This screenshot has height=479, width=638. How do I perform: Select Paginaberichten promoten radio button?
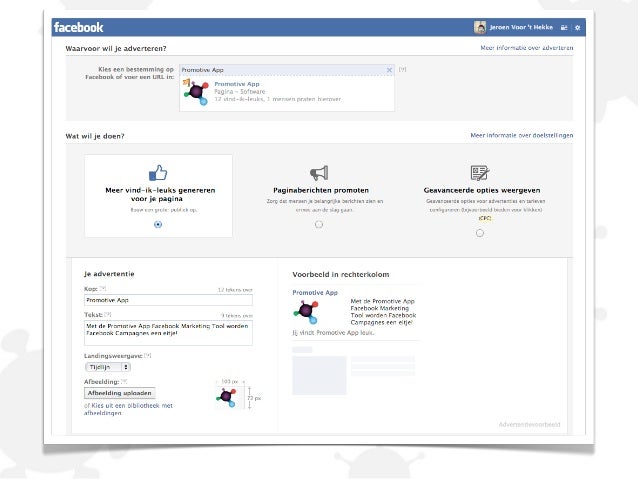pos(319,224)
